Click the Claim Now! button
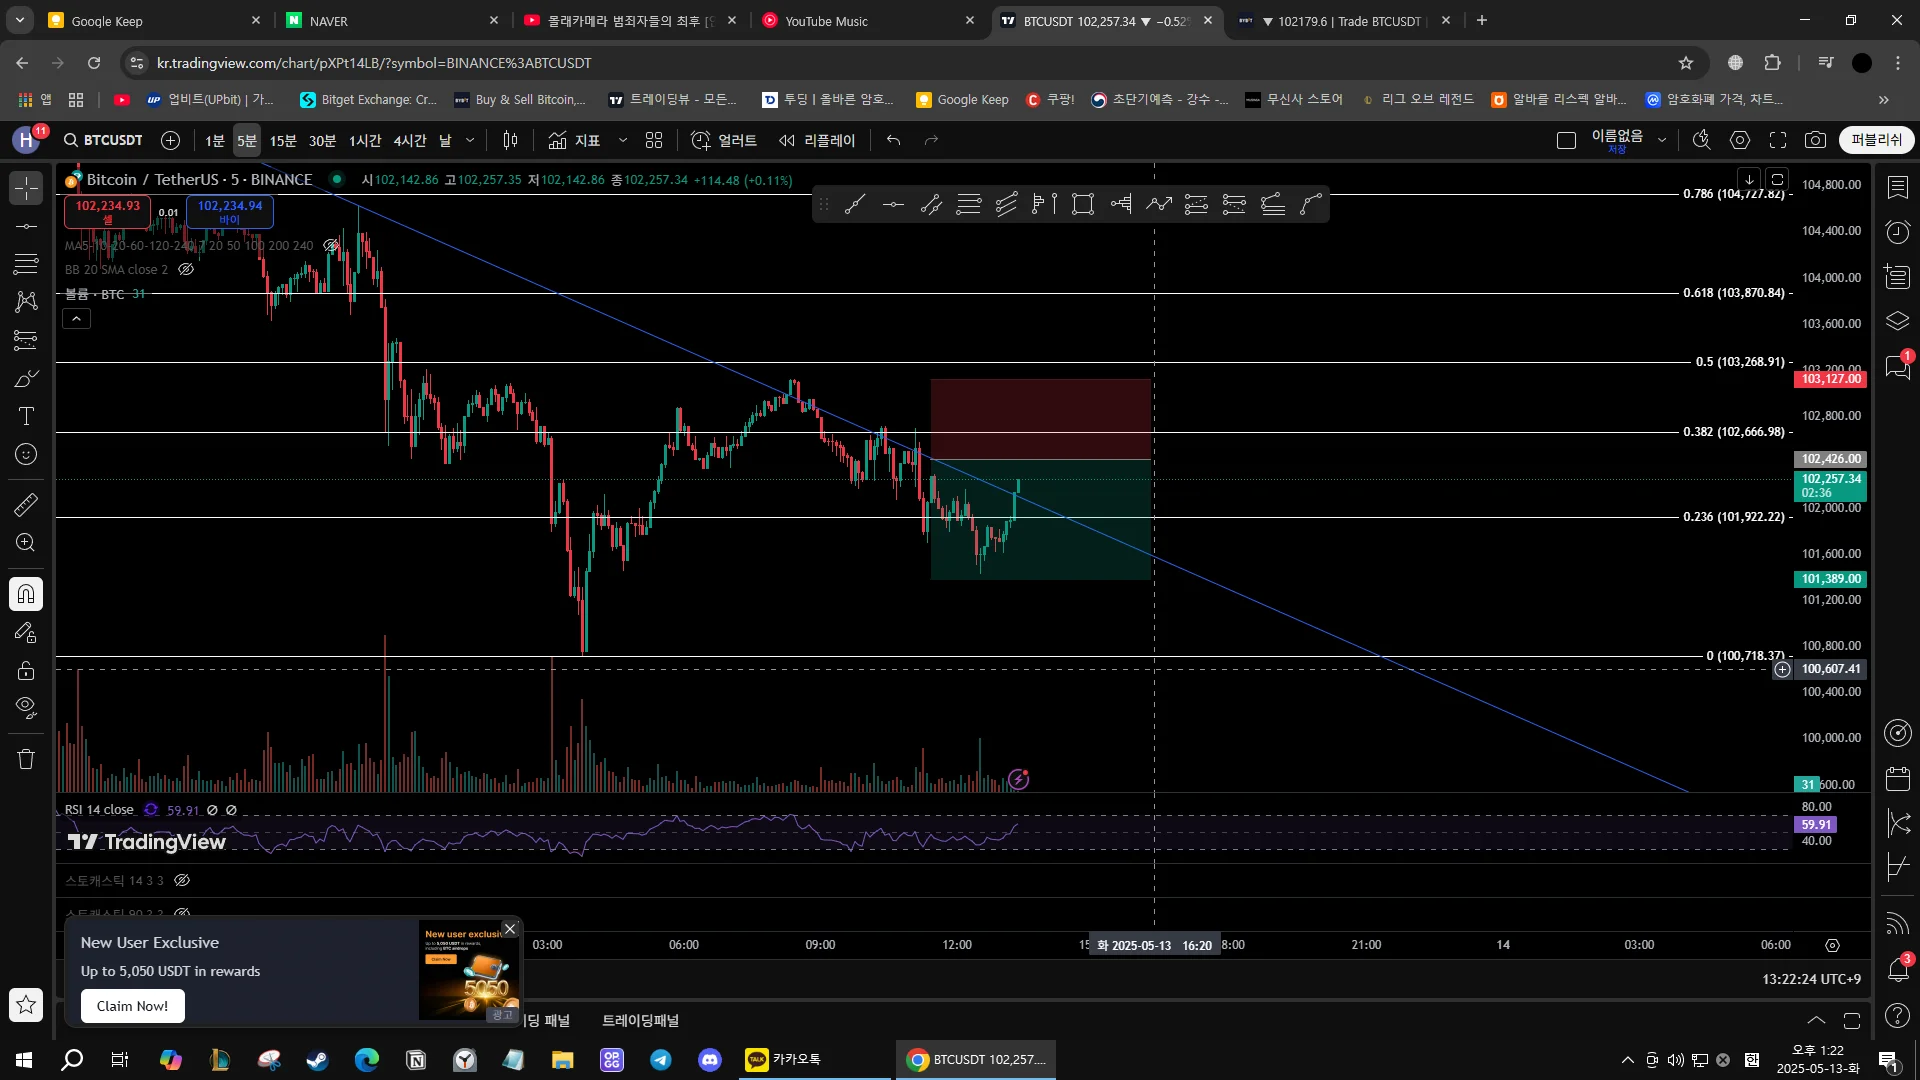 [x=132, y=1006]
